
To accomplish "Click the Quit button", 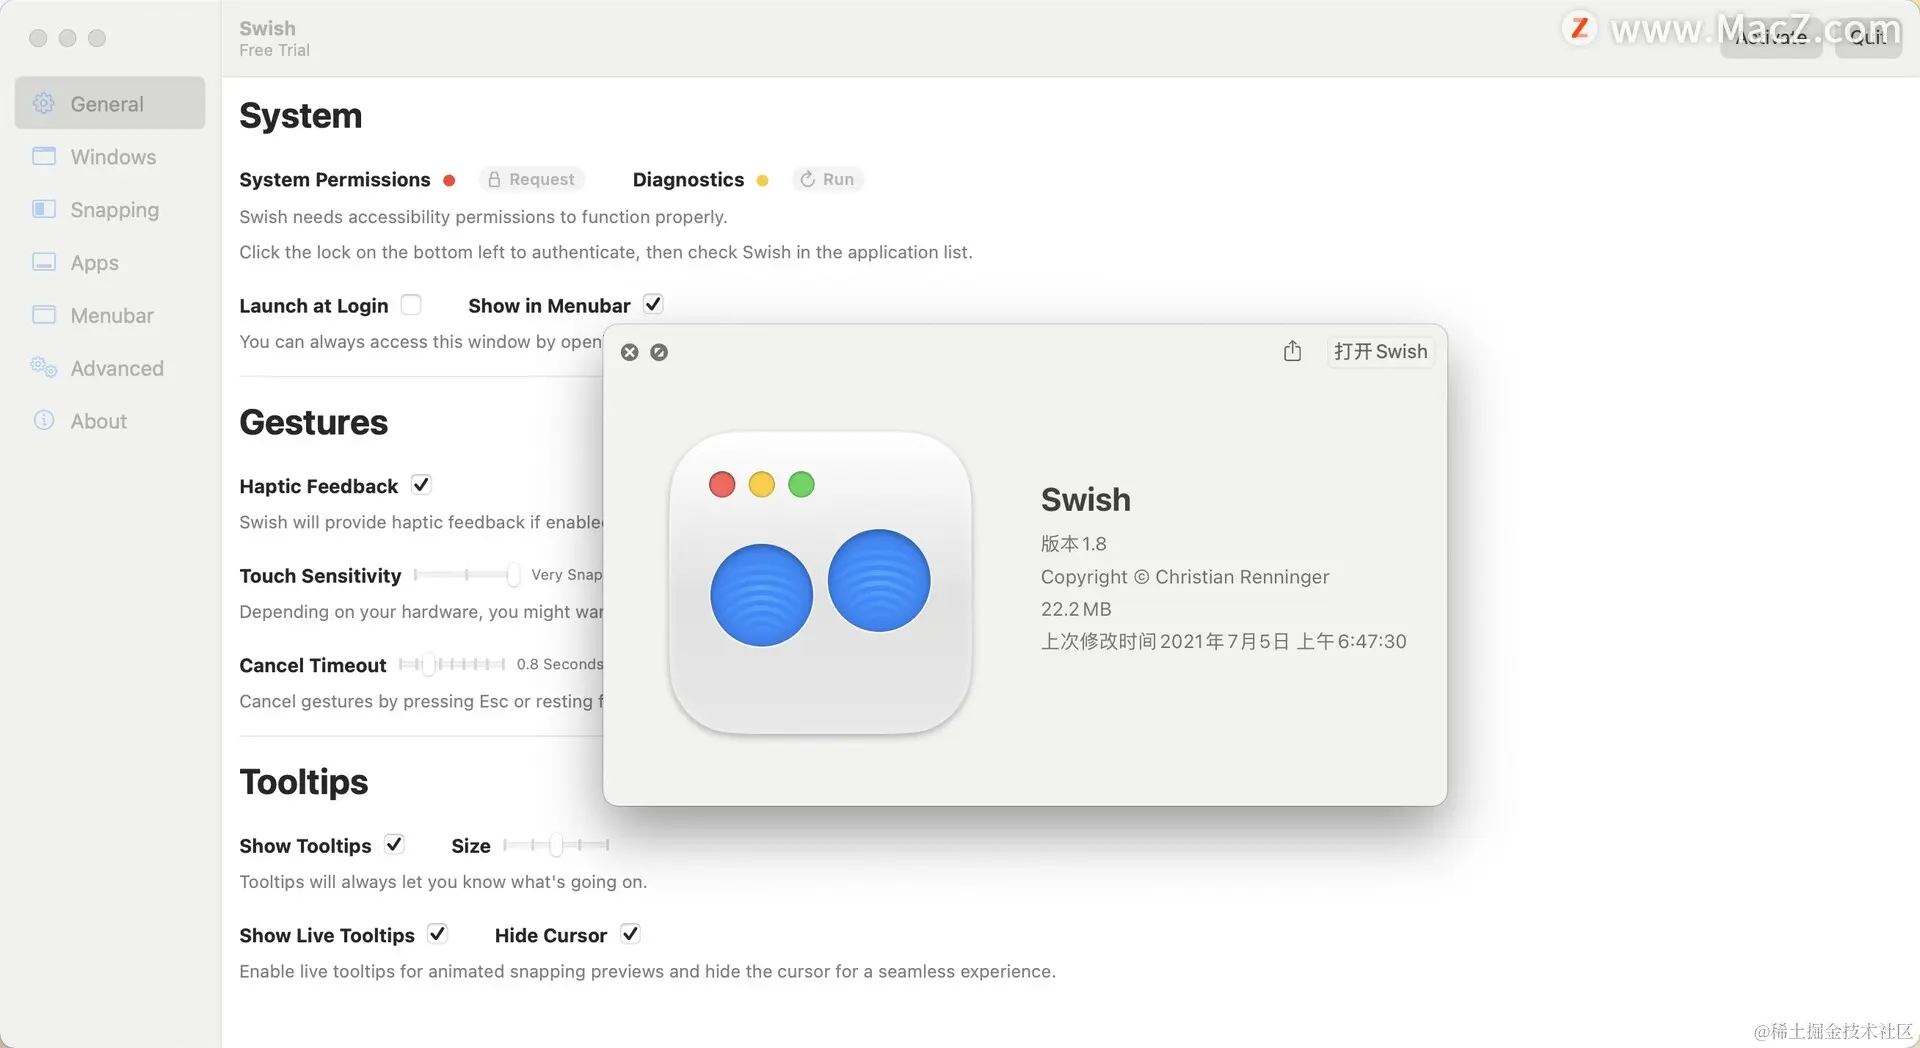I will (x=1868, y=37).
